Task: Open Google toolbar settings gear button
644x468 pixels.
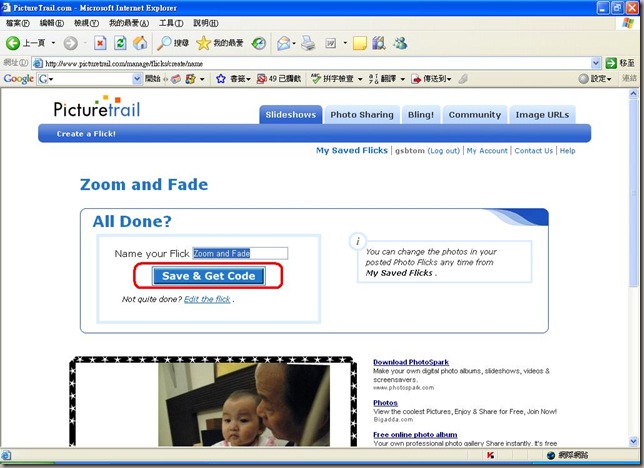Action: (595, 78)
